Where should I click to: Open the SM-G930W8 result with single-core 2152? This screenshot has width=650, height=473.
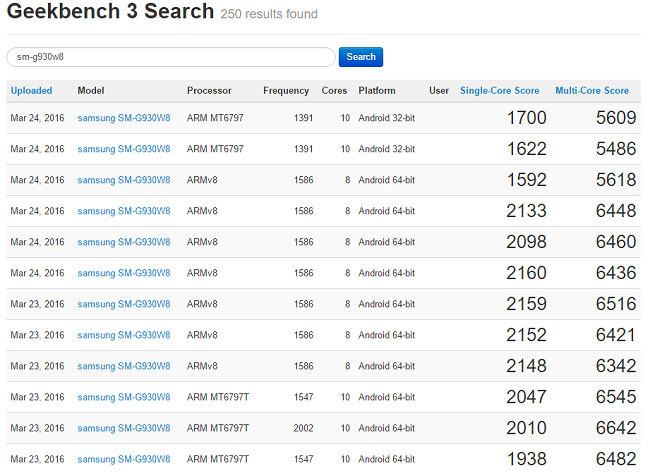pyautogui.click(x=124, y=335)
